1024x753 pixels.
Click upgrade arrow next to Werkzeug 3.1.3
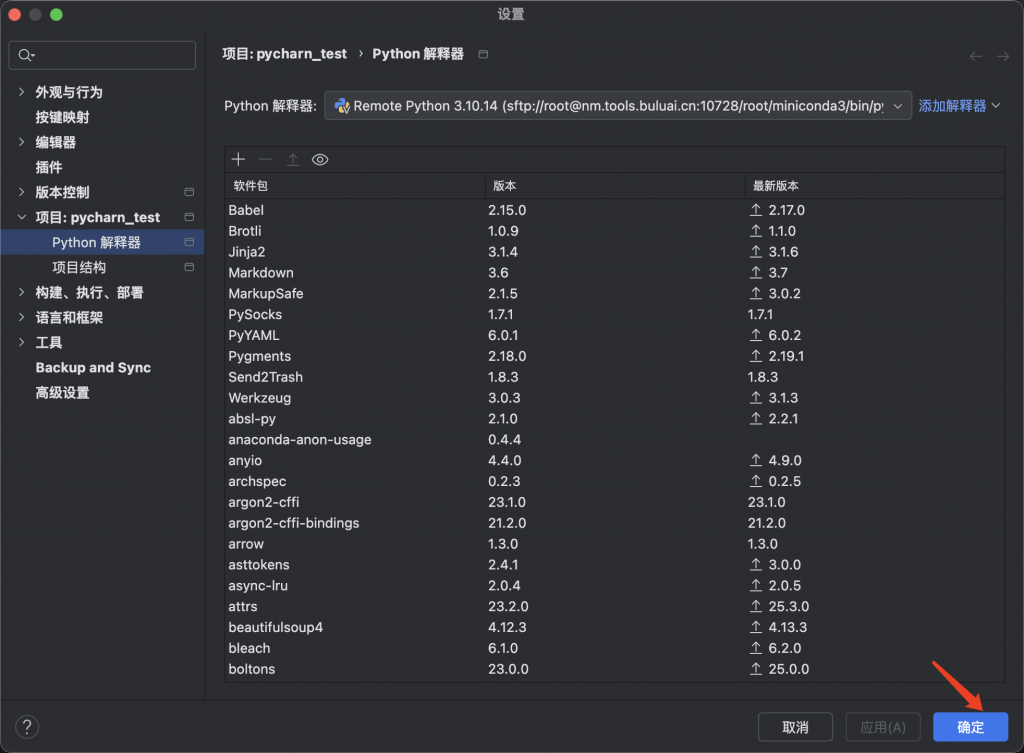(x=756, y=398)
